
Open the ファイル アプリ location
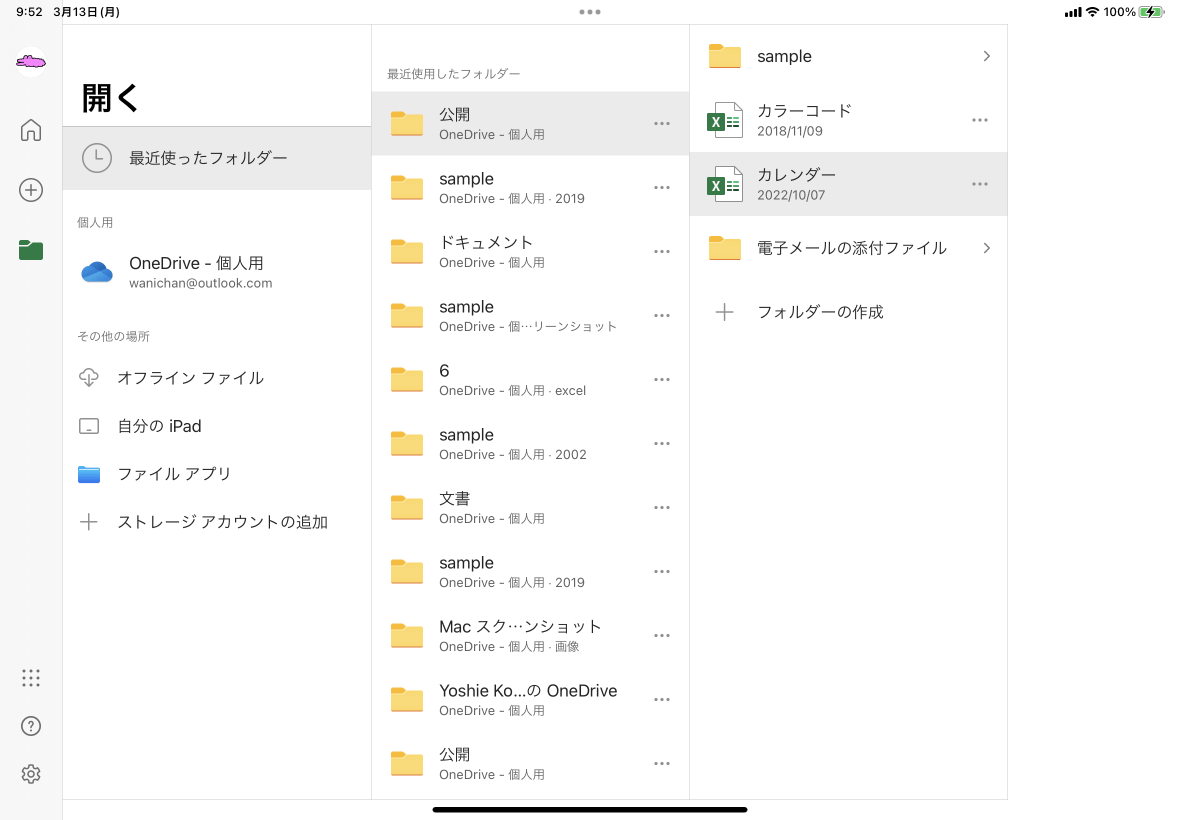tap(174, 474)
